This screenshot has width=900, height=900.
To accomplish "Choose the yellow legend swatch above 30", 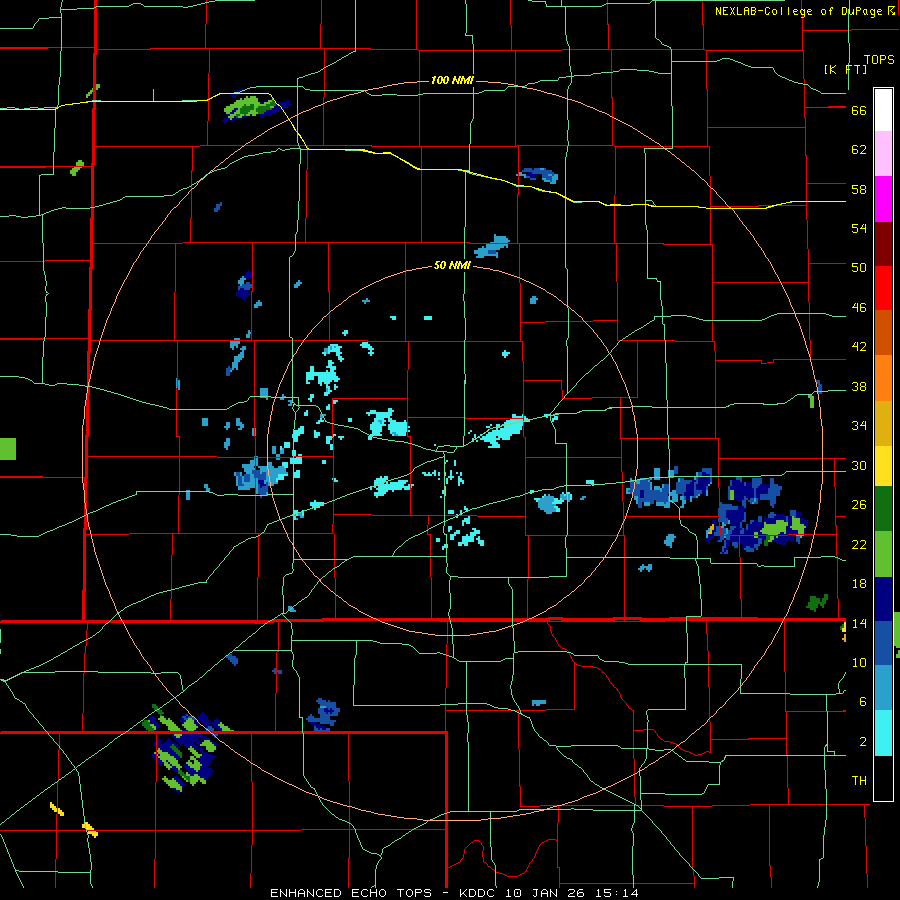I will click(883, 465).
